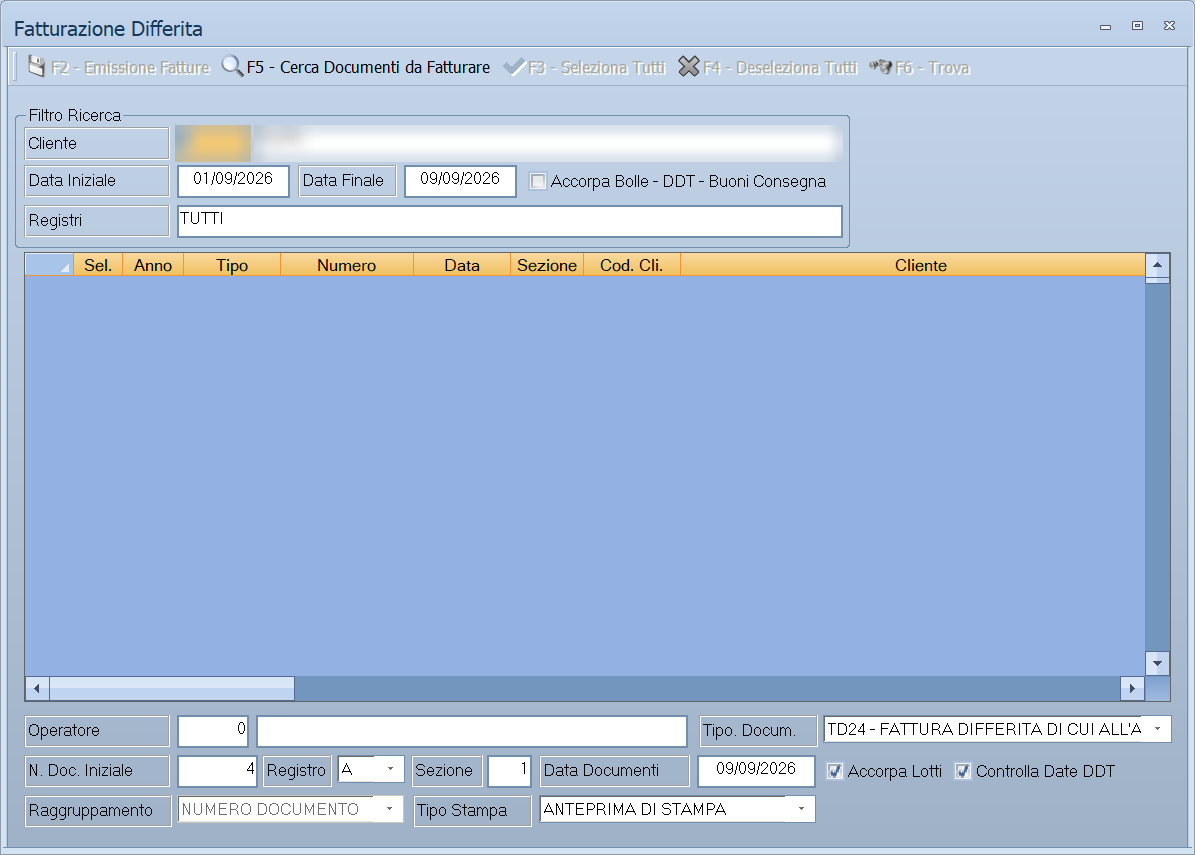Toggle the Accorpa Lotti checkbox
The width and height of the screenshot is (1195, 855).
click(835, 771)
